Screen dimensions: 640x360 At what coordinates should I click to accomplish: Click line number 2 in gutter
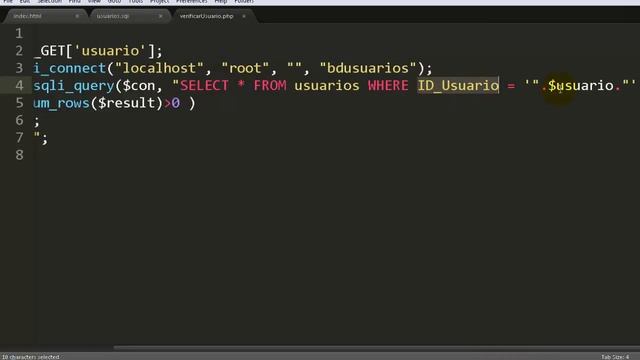tap(19, 51)
